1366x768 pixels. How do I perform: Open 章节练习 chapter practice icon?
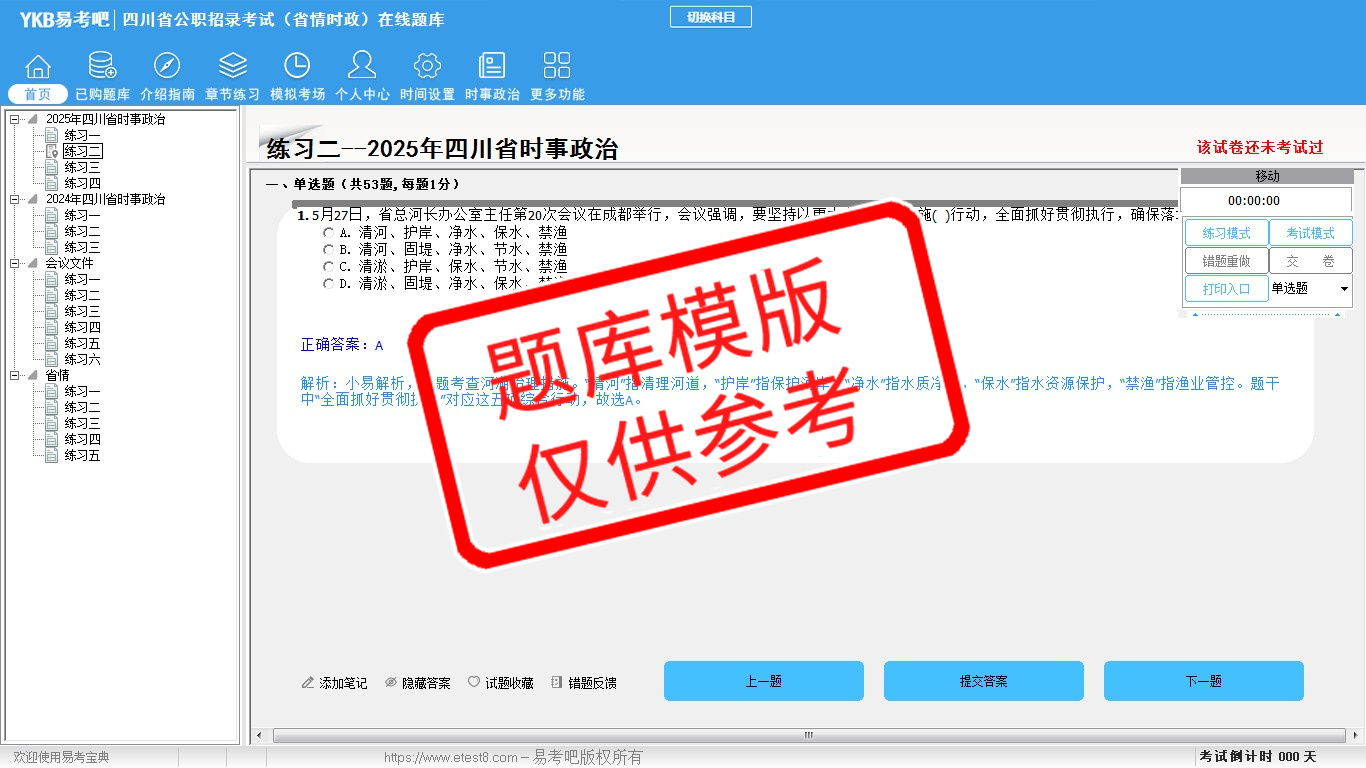(x=232, y=67)
